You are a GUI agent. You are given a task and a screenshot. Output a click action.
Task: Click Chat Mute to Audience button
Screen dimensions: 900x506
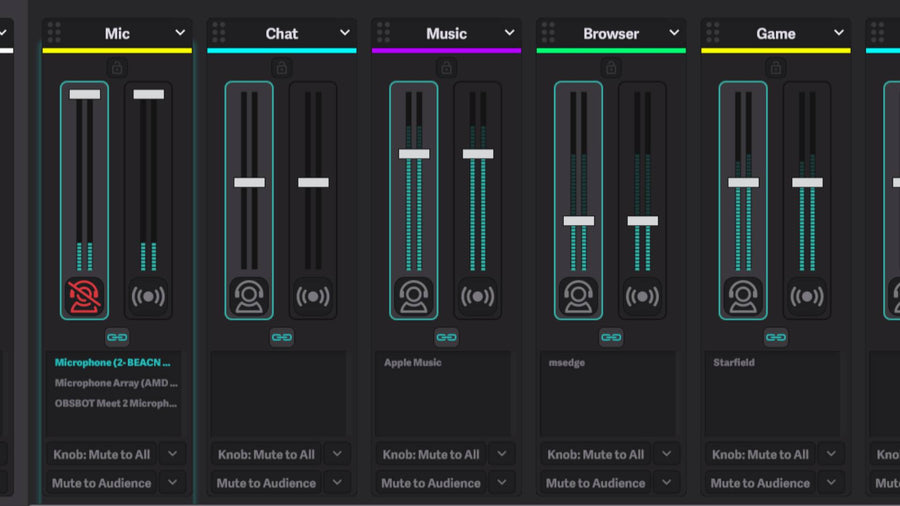tap(266, 483)
